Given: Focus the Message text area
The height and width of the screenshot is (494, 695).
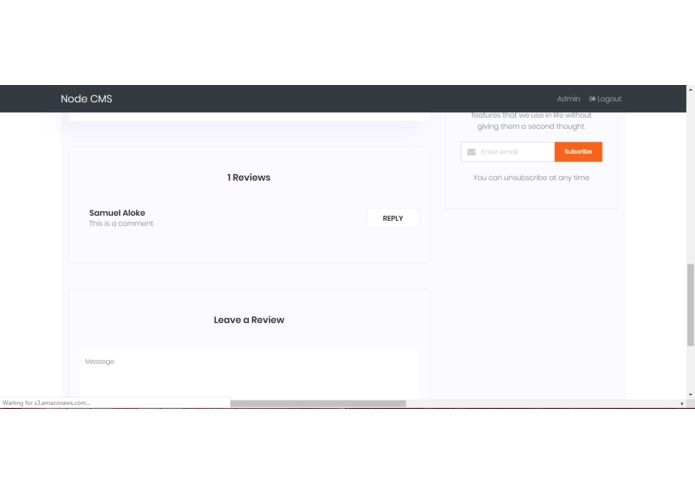Looking at the screenshot, I should 249,374.
